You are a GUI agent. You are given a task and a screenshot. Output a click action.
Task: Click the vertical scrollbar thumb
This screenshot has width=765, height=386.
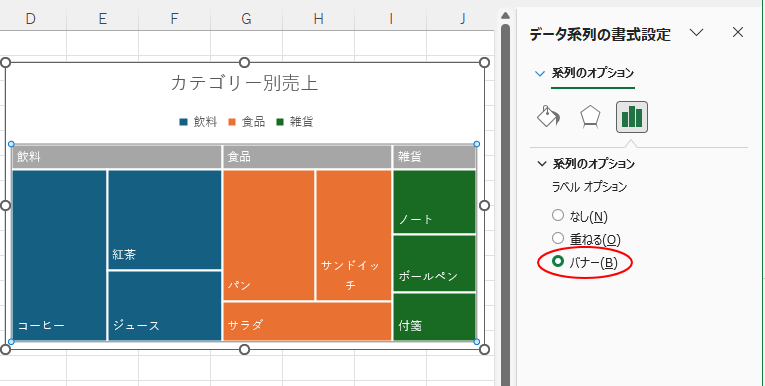(x=505, y=205)
